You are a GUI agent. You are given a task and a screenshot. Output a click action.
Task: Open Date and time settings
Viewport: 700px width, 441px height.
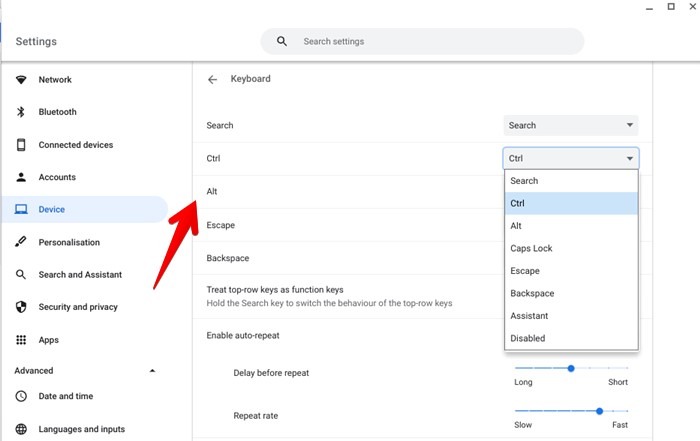[x=66, y=396]
